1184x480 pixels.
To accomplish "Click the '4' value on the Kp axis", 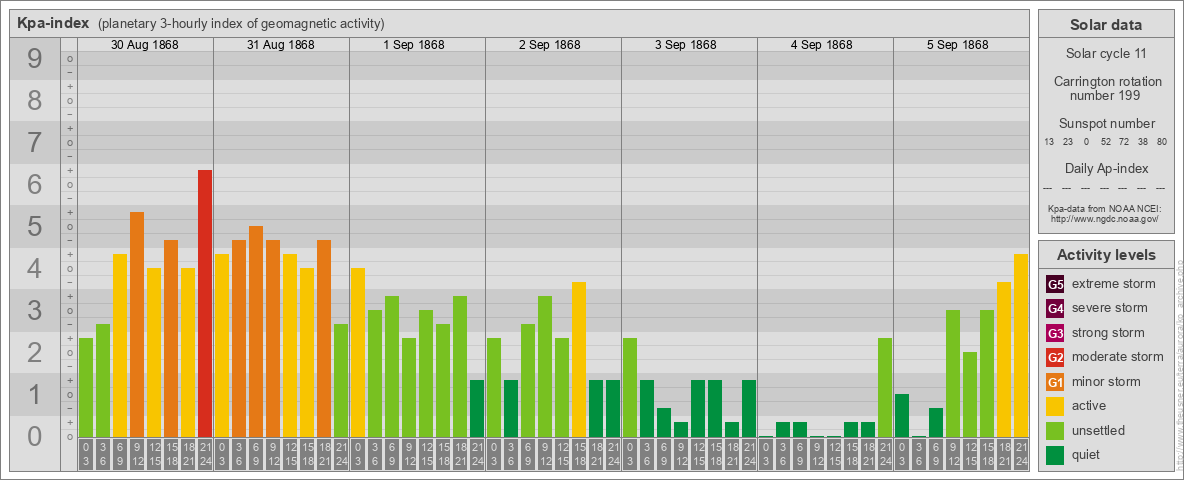I will [x=35, y=269].
